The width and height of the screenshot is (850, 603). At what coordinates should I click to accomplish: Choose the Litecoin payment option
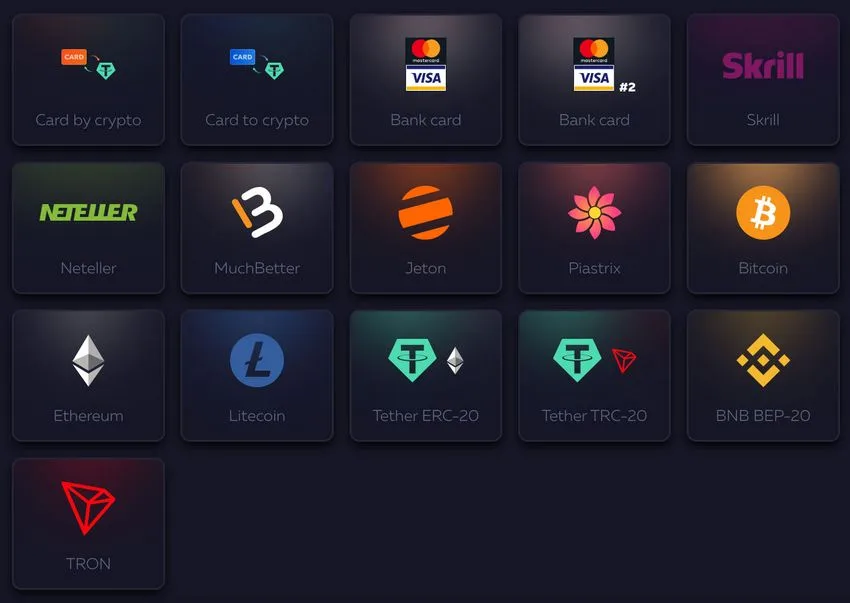257,375
